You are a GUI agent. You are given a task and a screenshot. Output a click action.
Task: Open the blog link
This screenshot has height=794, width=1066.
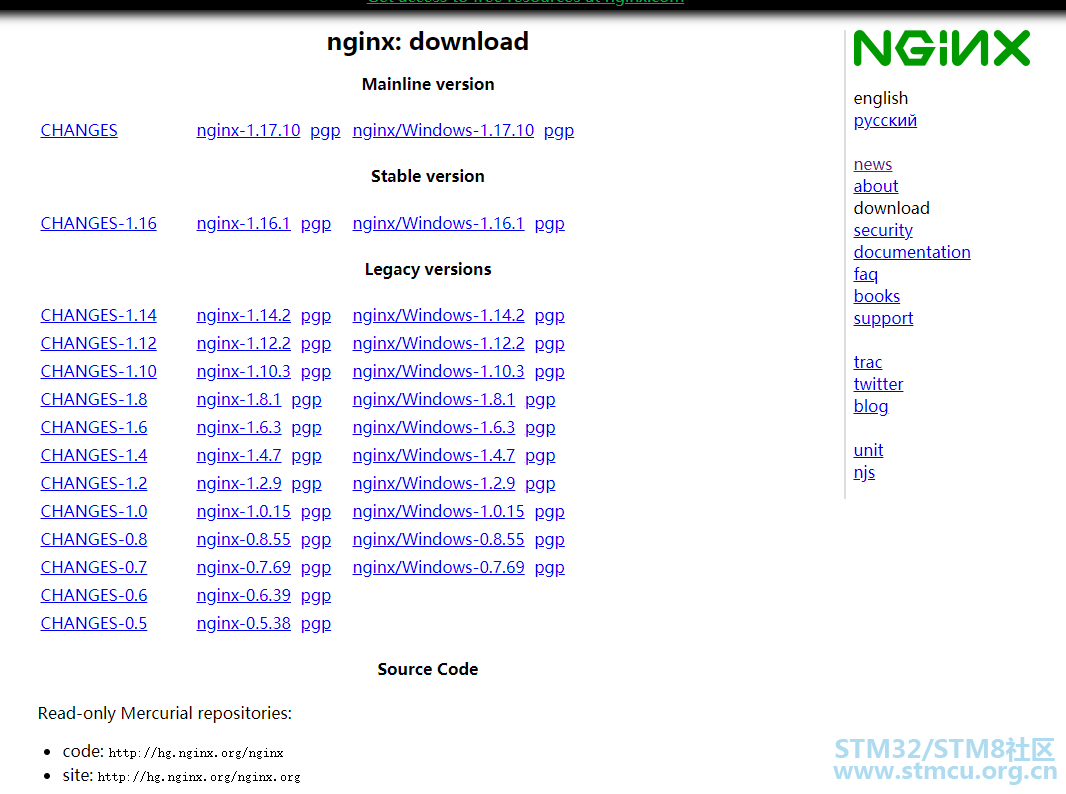(871, 407)
